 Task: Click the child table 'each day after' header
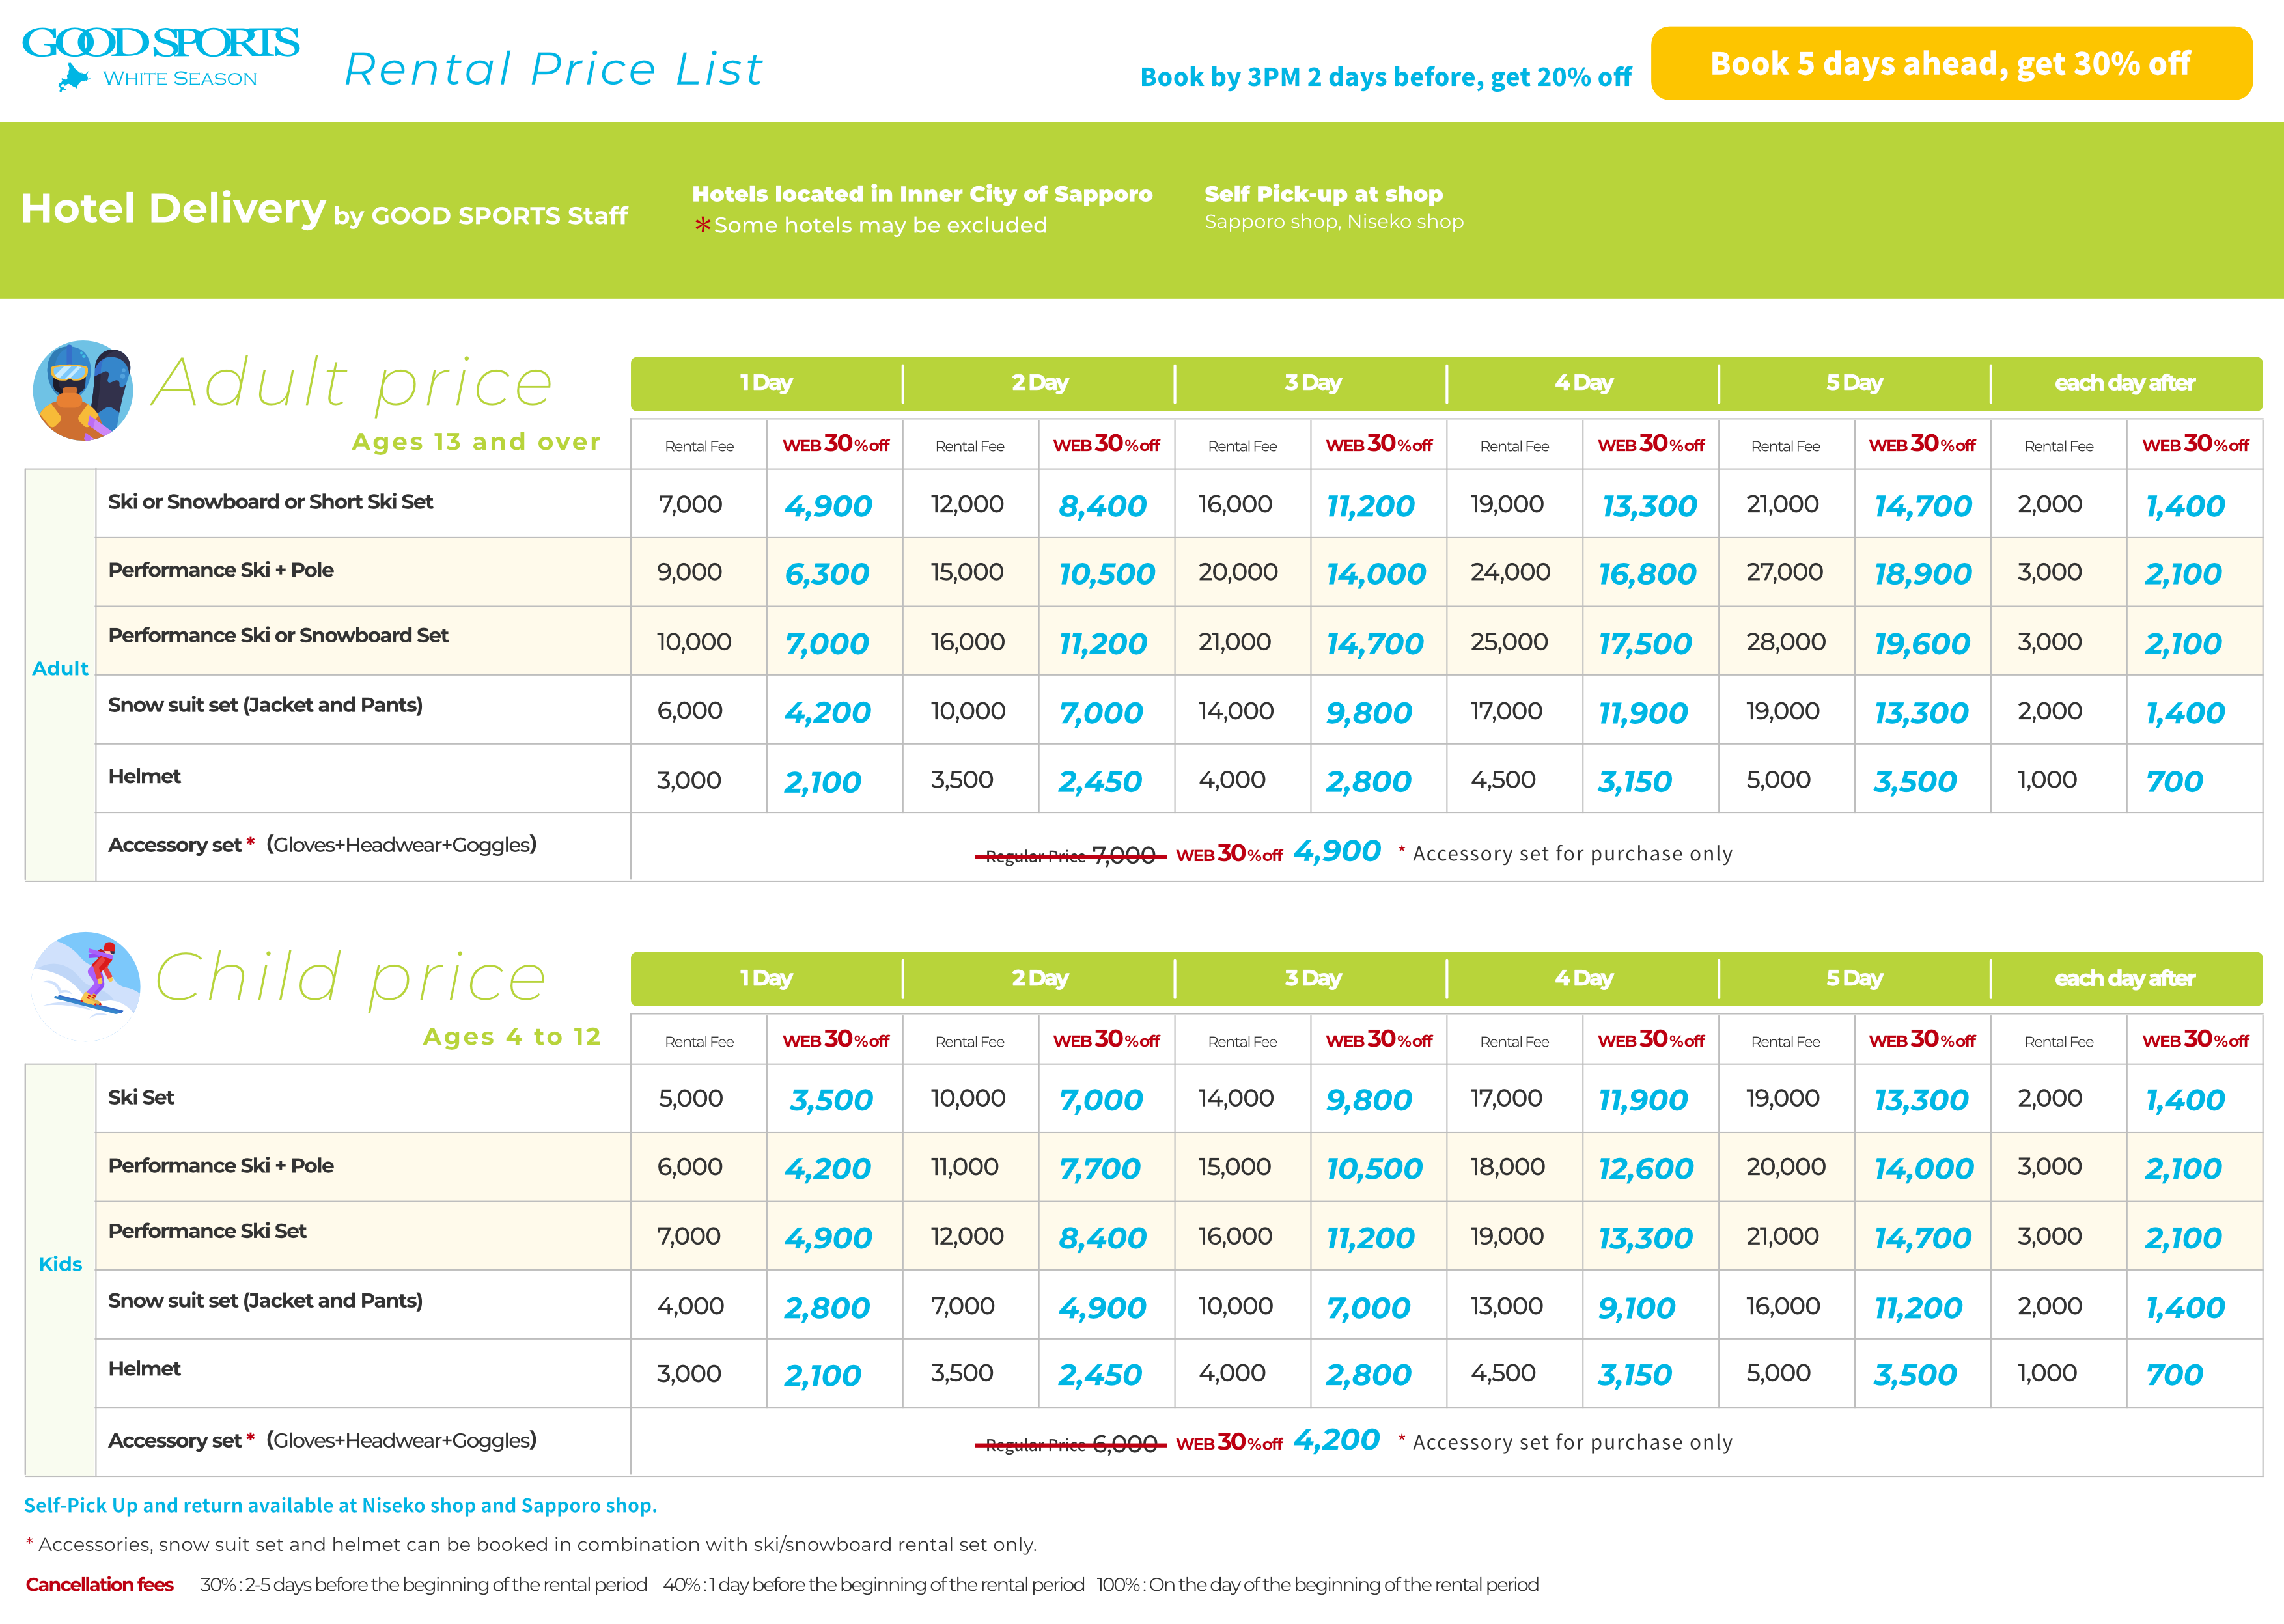coord(2126,979)
